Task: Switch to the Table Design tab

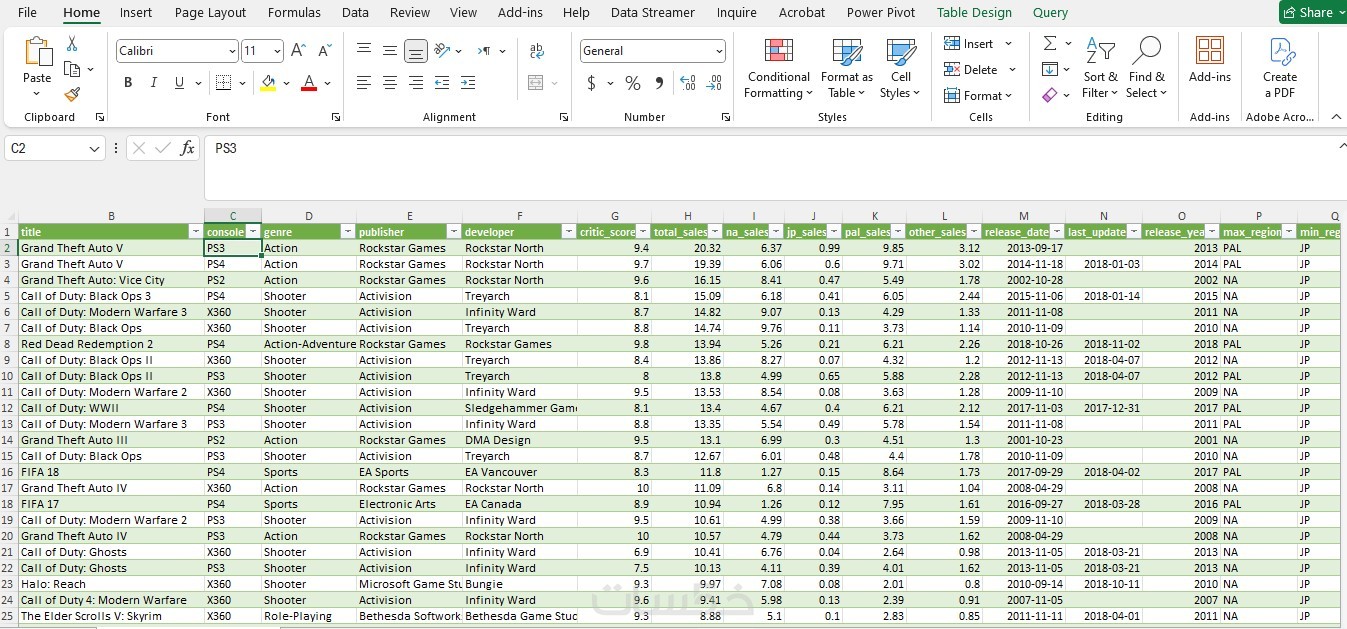Action: click(974, 12)
